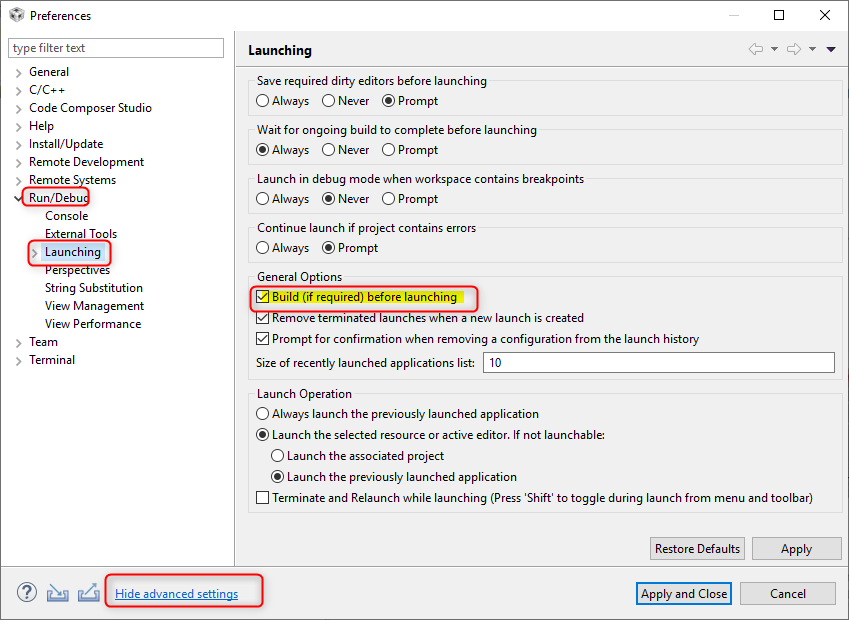Viewport: 849px width, 620px height.
Task: Select Always for saving dirty editors
Action: [x=263, y=101]
